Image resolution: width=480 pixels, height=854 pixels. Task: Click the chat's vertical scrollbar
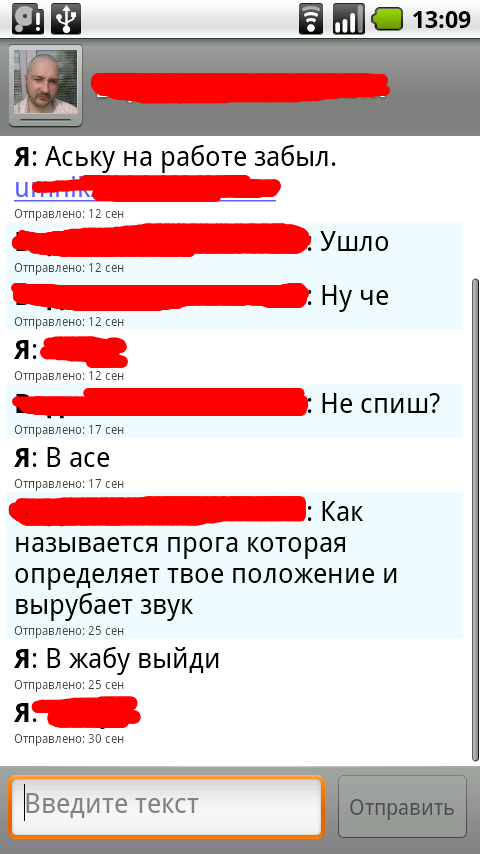tap(475, 520)
